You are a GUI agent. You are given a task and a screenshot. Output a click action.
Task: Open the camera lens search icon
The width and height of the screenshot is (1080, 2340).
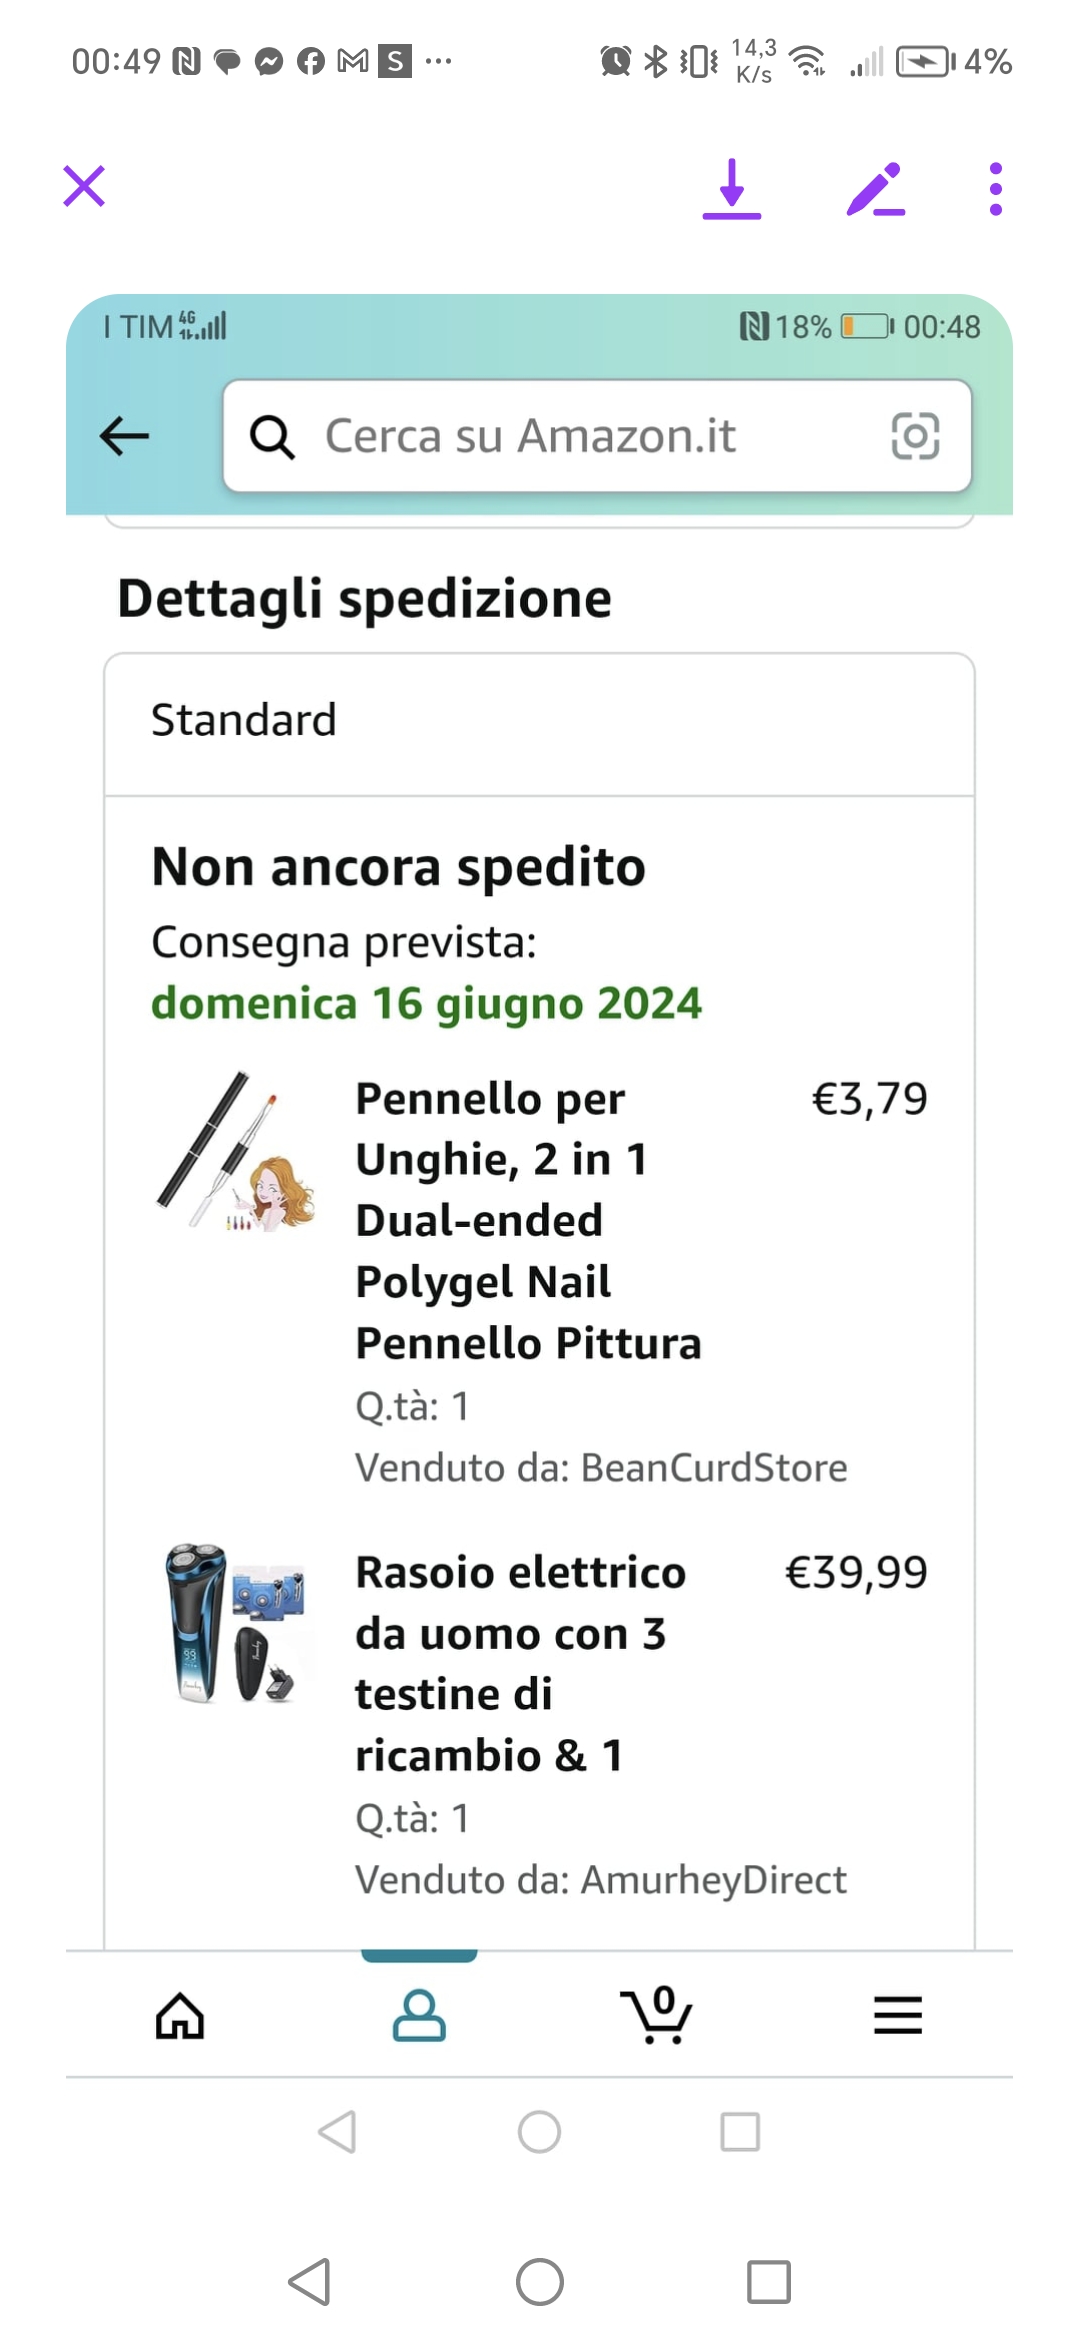914,436
